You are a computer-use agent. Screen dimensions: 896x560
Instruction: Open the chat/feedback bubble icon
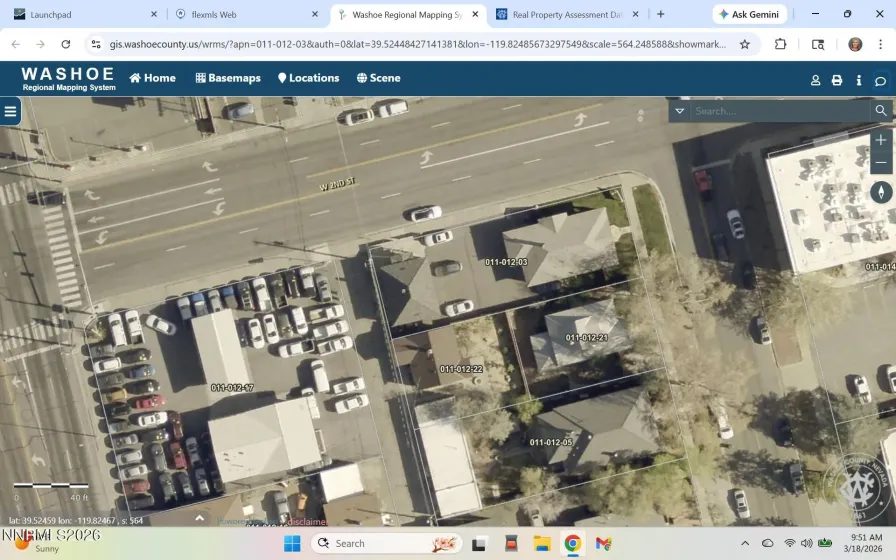click(x=880, y=81)
